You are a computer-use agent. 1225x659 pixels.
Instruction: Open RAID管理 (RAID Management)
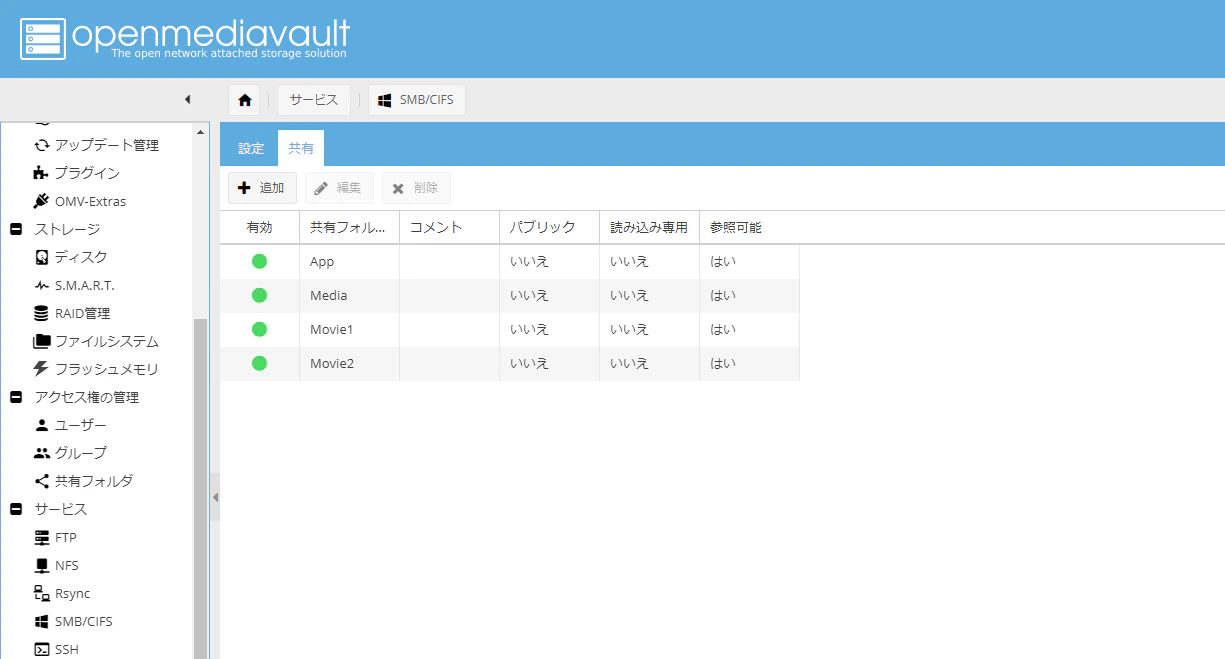tap(83, 313)
